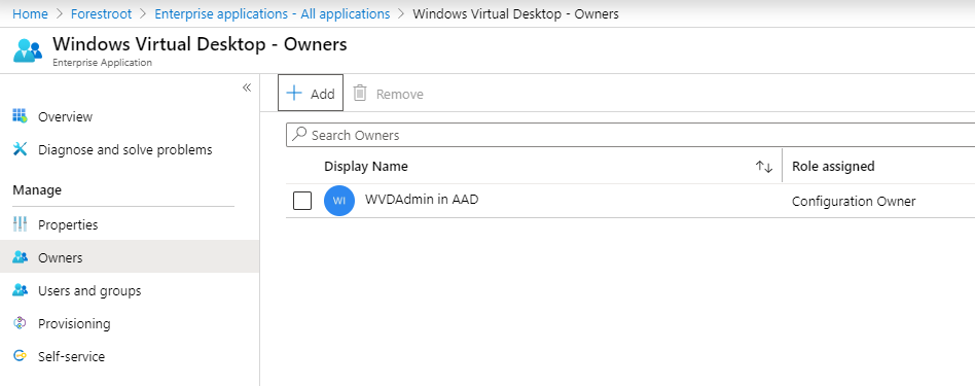Click the Add owner button
This screenshot has height=386, width=975.
(310, 93)
